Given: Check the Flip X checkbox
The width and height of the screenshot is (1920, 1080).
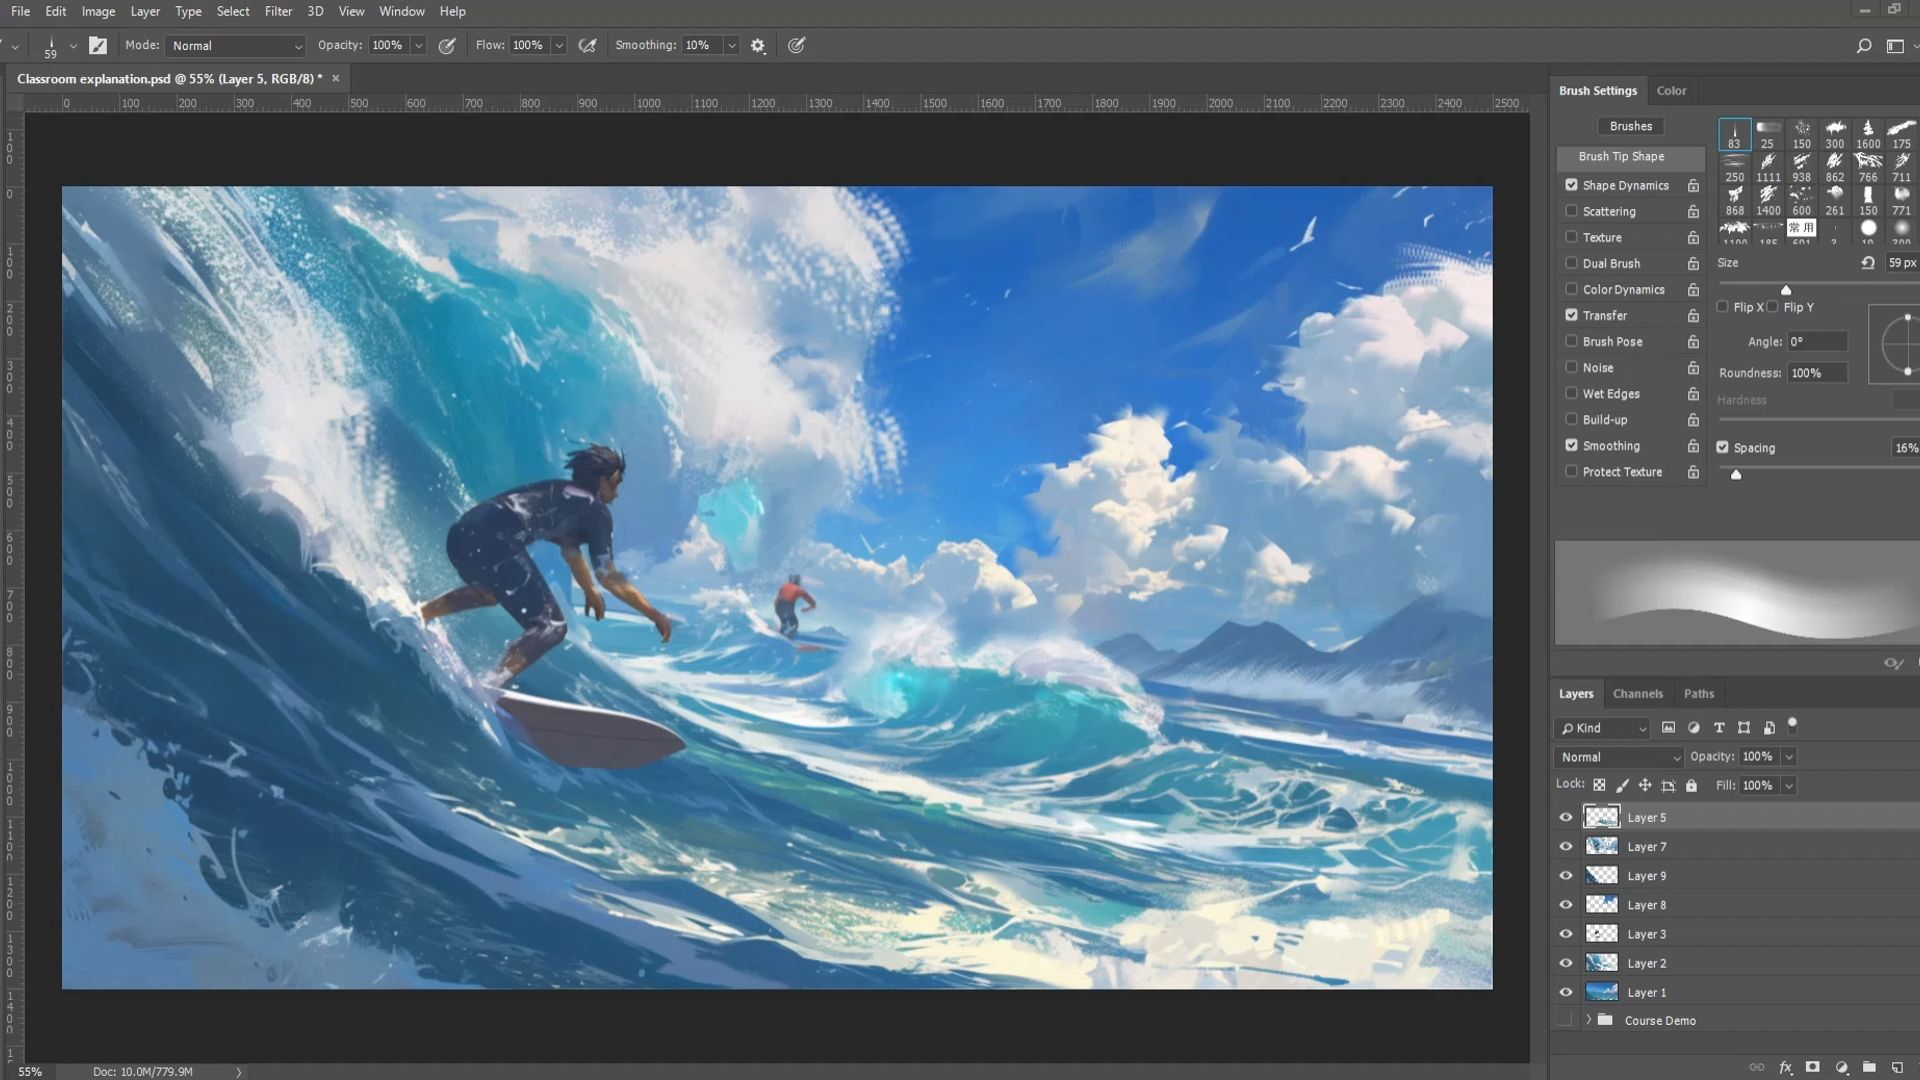Looking at the screenshot, I should pos(1722,307).
